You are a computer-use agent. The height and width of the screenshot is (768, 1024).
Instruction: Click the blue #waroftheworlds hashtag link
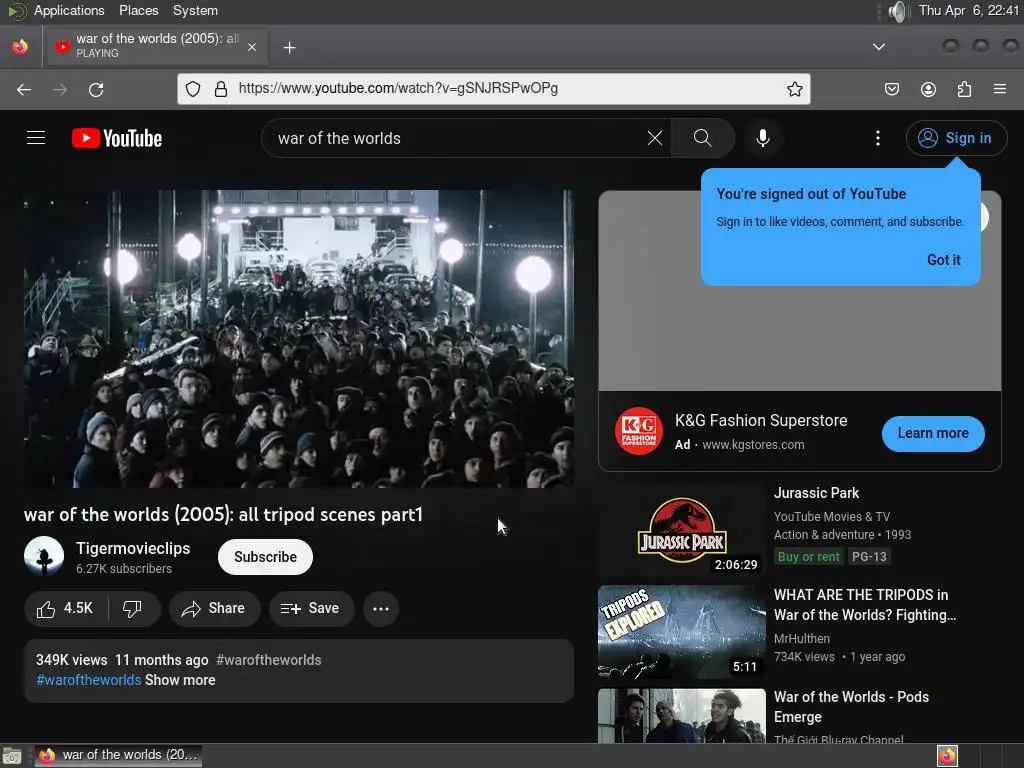click(x=89, y=680)
